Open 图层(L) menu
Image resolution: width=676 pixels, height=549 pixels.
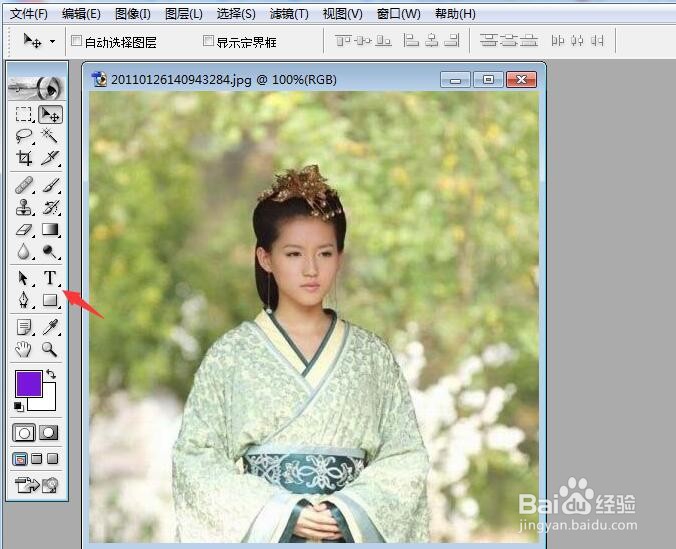184,14
